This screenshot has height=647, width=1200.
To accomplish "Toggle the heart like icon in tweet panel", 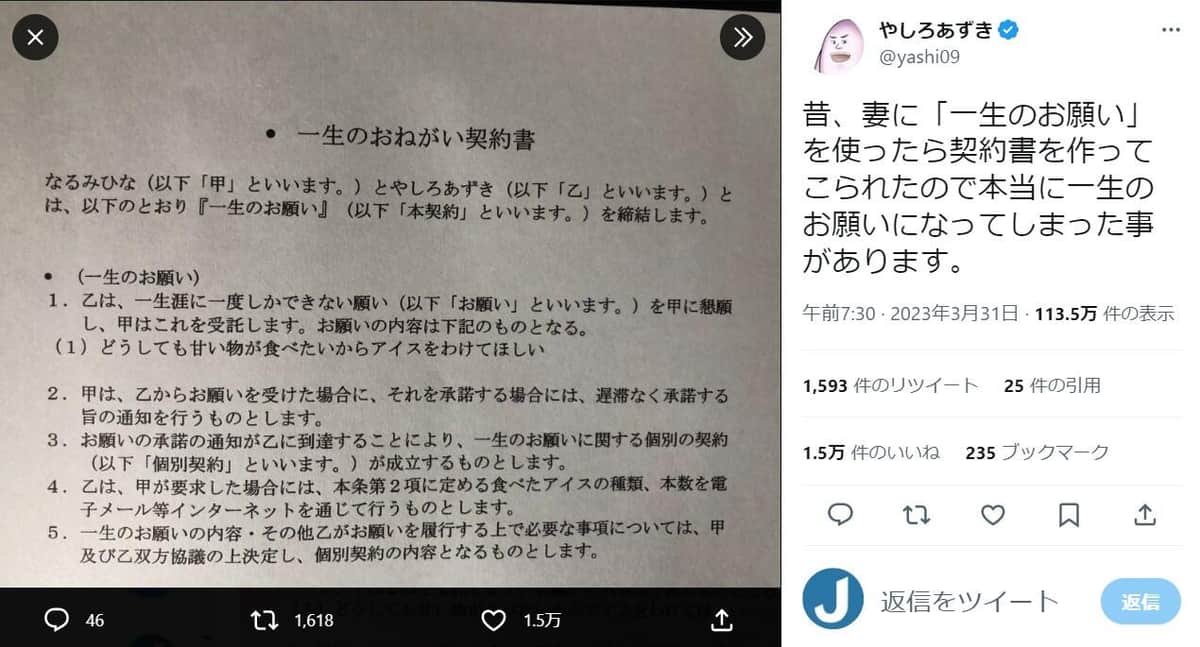I will (992, 514).
